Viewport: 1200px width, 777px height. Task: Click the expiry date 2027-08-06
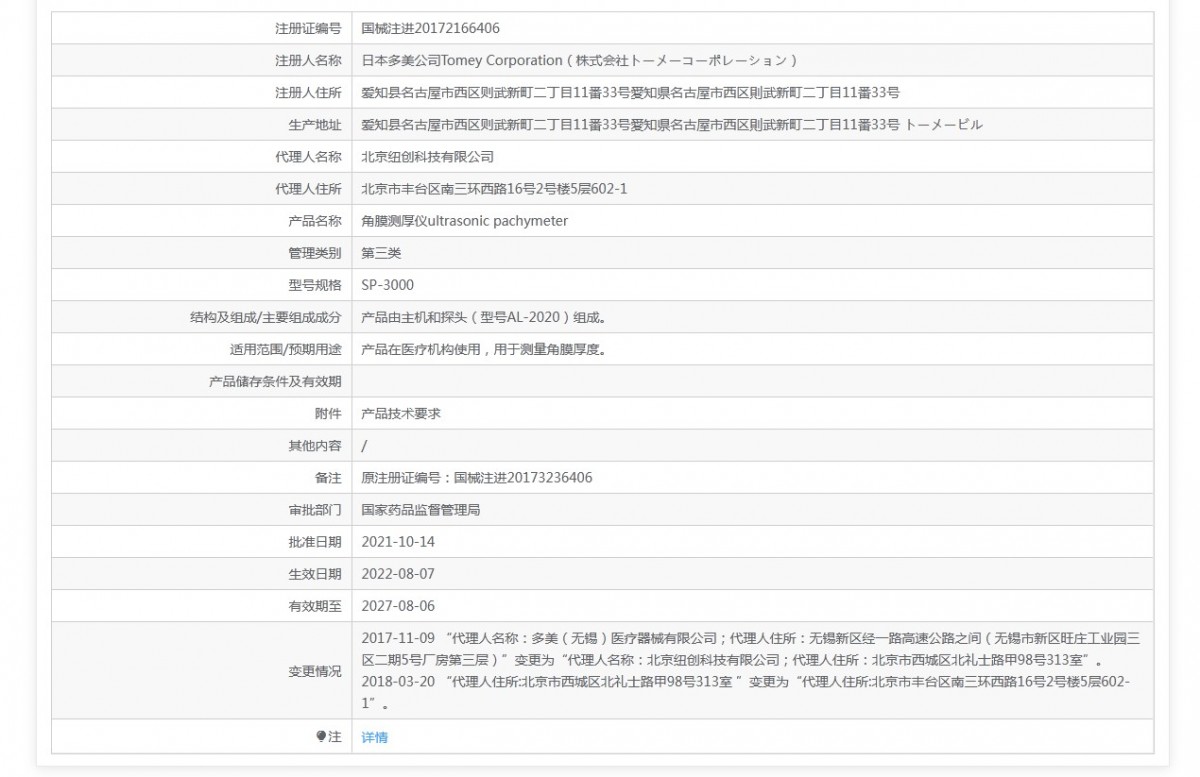398,606
